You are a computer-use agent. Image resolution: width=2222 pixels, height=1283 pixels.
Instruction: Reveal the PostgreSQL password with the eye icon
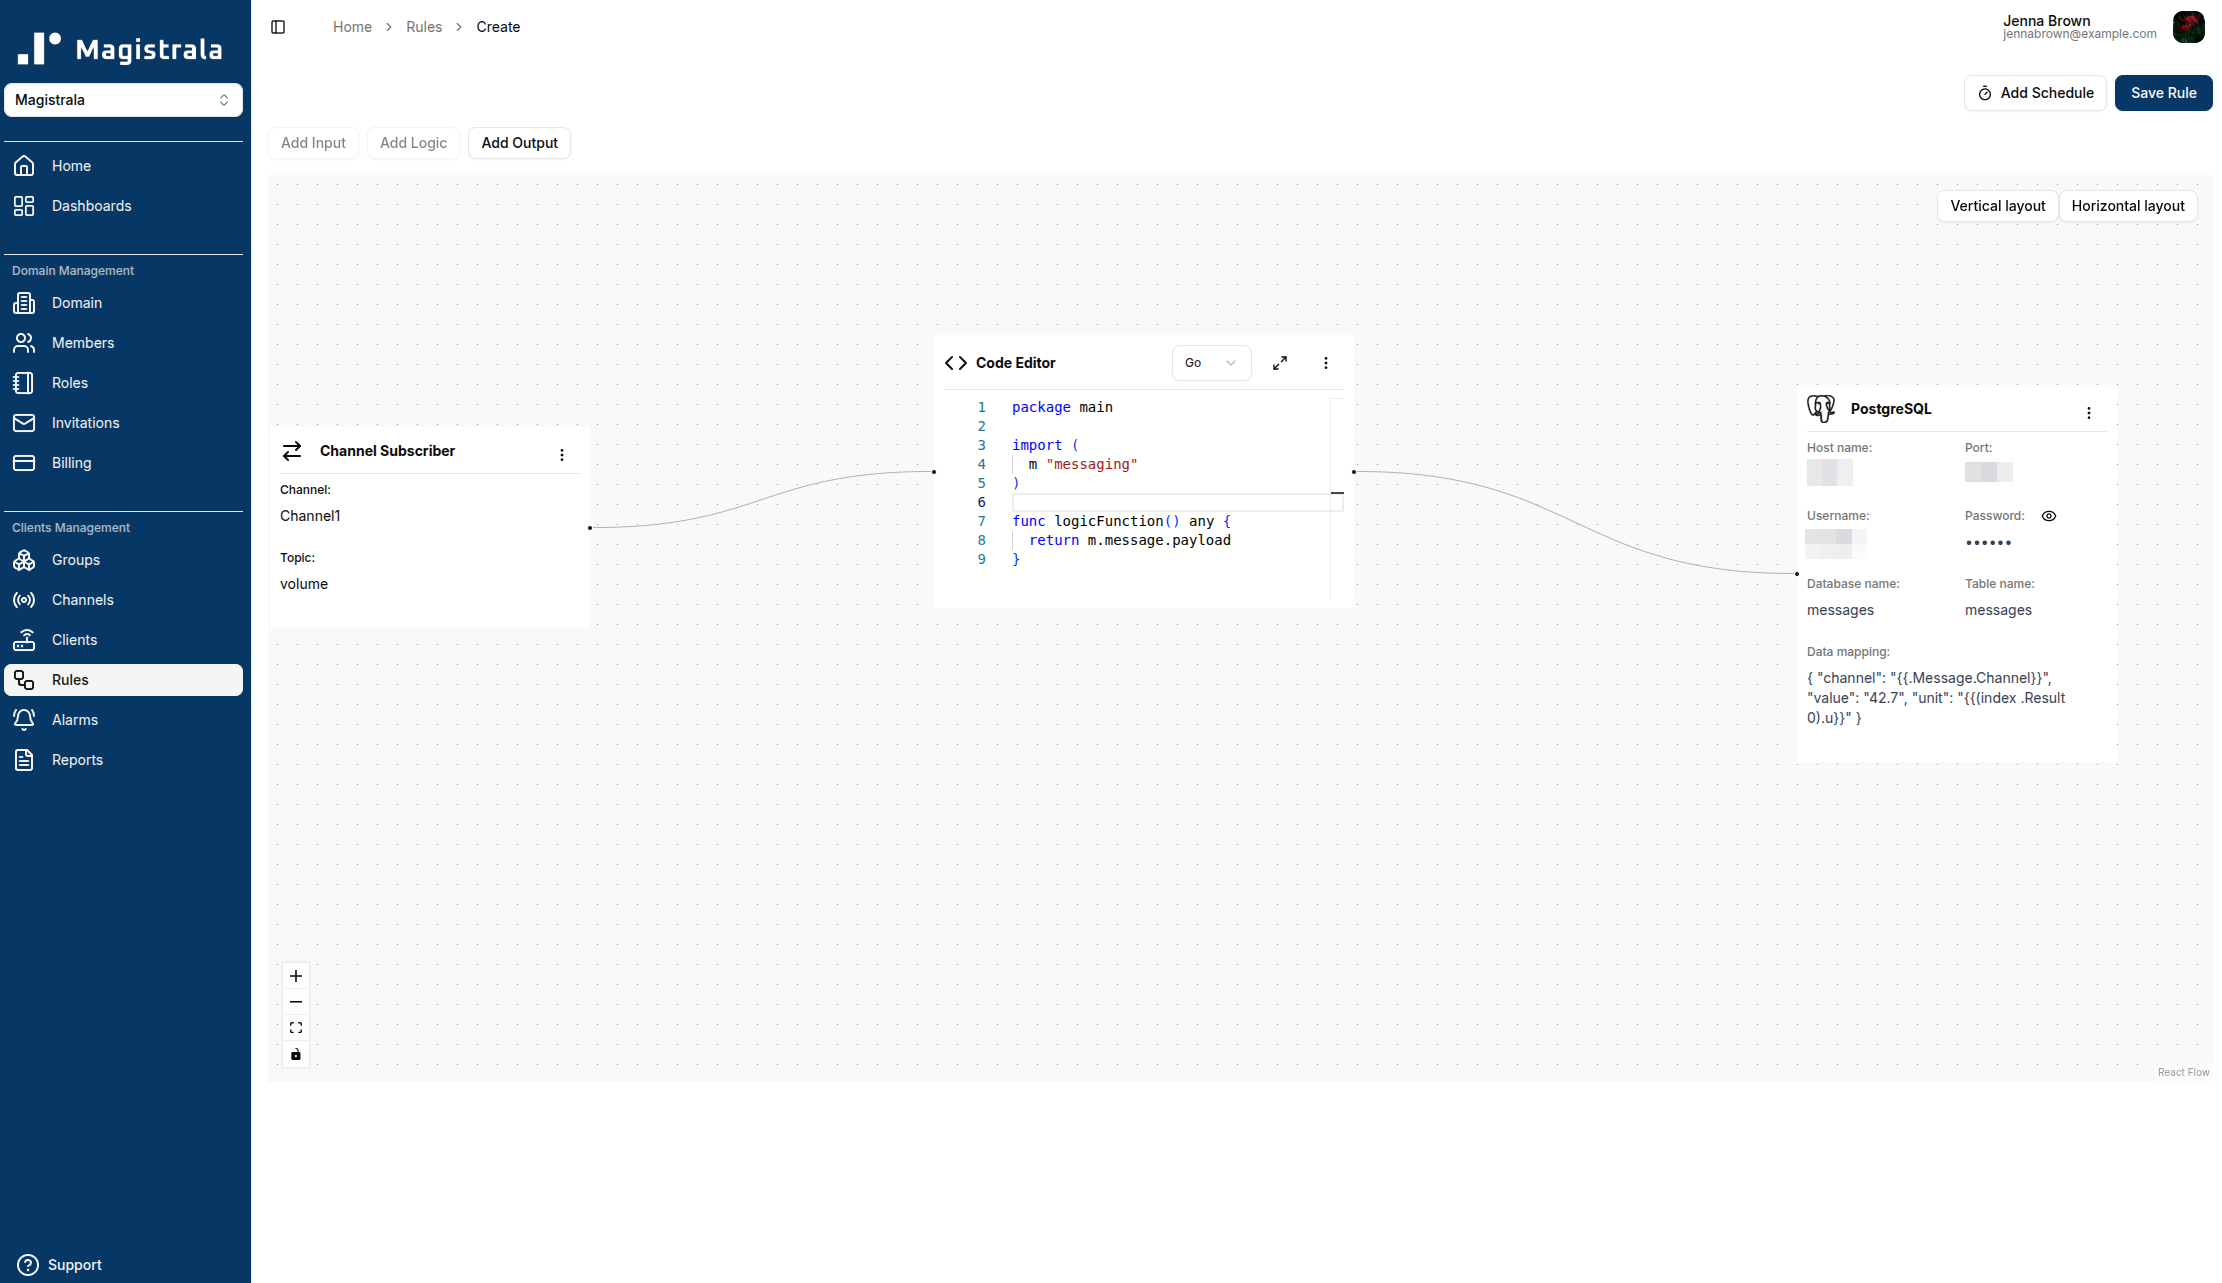(2049, 515)
